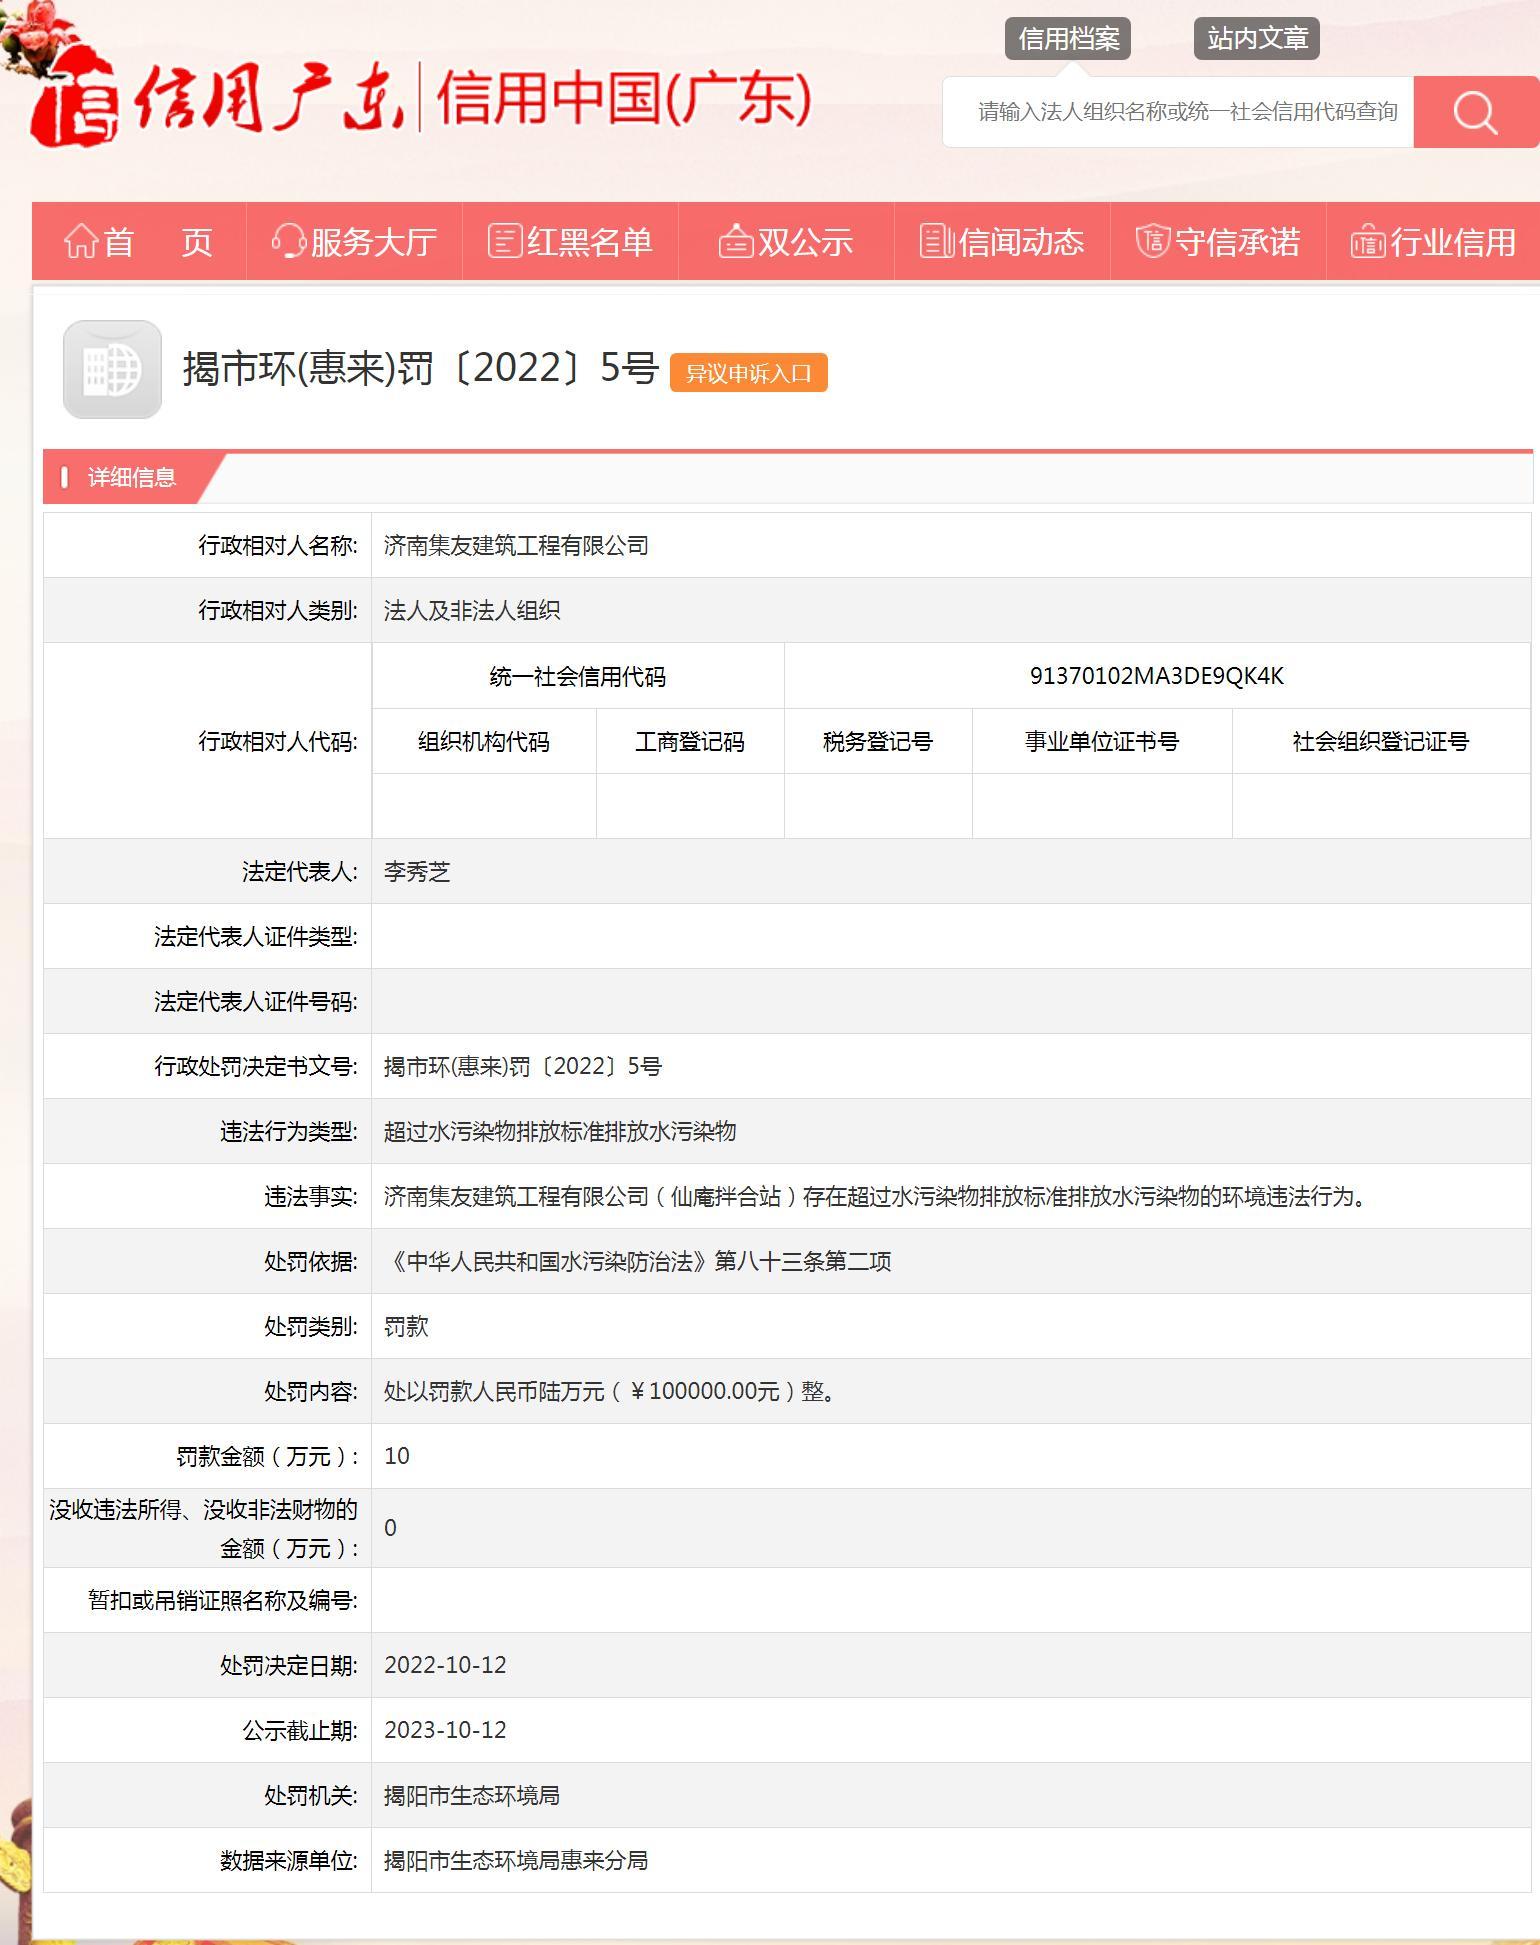Switch to 站内文章 search tab
This screenshot has width=1540, height=1945.
coord(1257,39)
